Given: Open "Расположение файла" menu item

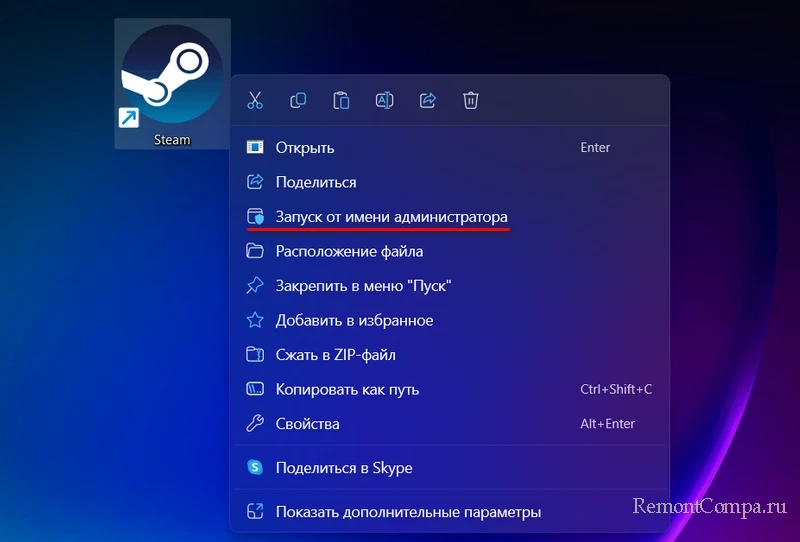Looking at the screenshot, I should pyautogui.click(x=349, y=251).
